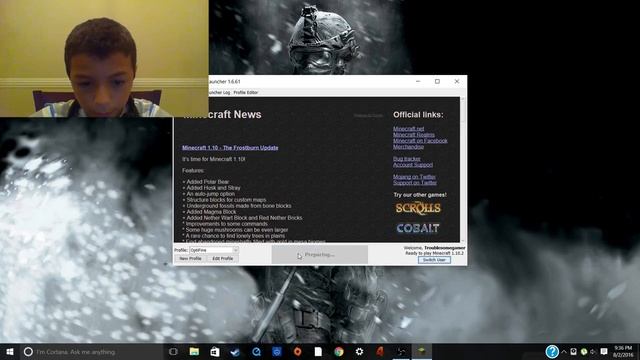640x360 pixels.
Task: Select the Minecraft launcher taskbar icon
Action: pyautogui.click(x=421, y=351)
